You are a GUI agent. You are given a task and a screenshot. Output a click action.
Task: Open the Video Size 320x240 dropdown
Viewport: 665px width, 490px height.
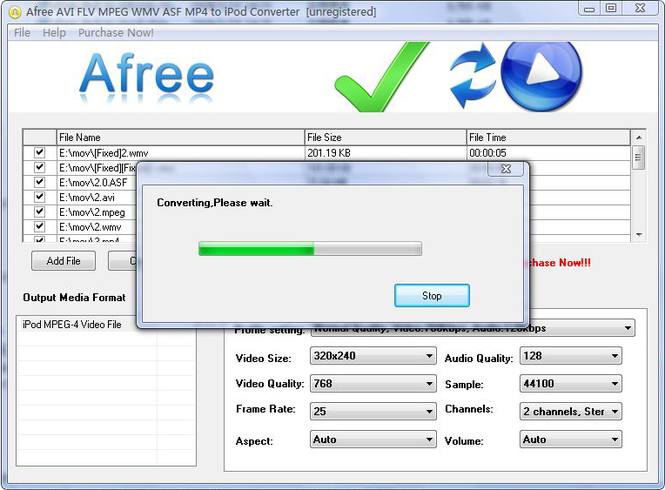373,356
